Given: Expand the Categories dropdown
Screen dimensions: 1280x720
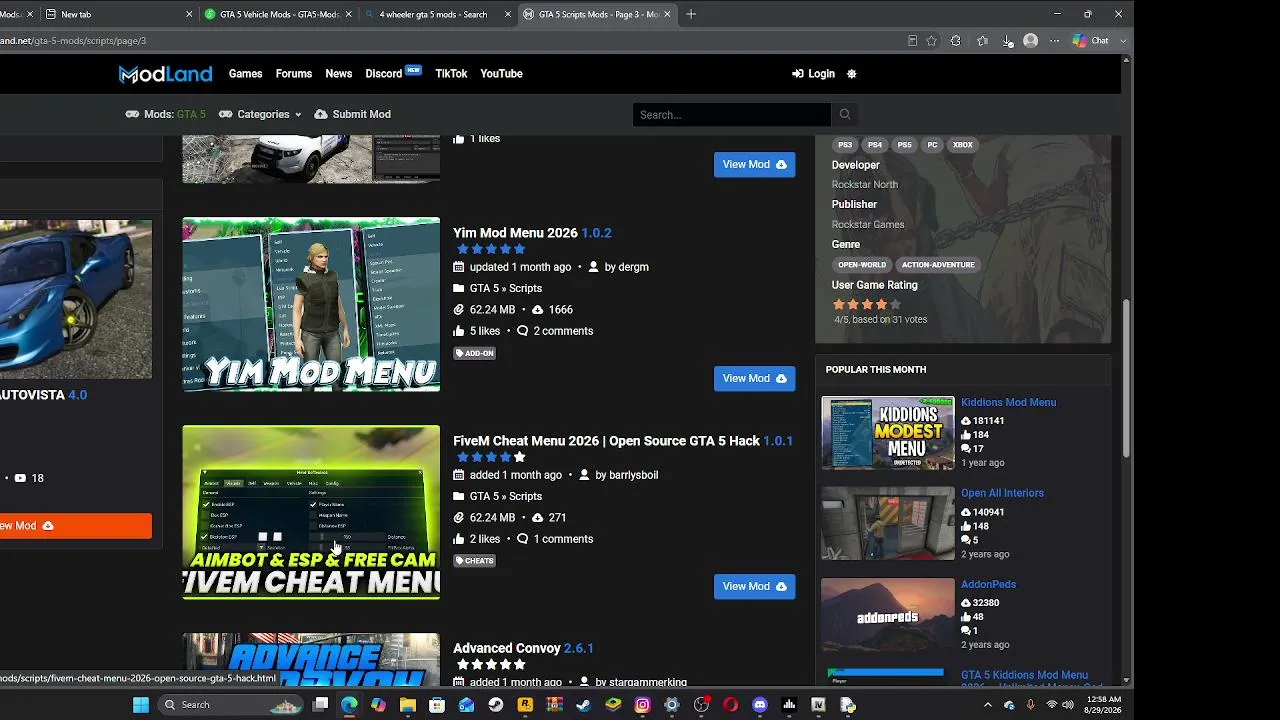Looking at the screenshot, I should pyautogui.click(x=260, y=115).
